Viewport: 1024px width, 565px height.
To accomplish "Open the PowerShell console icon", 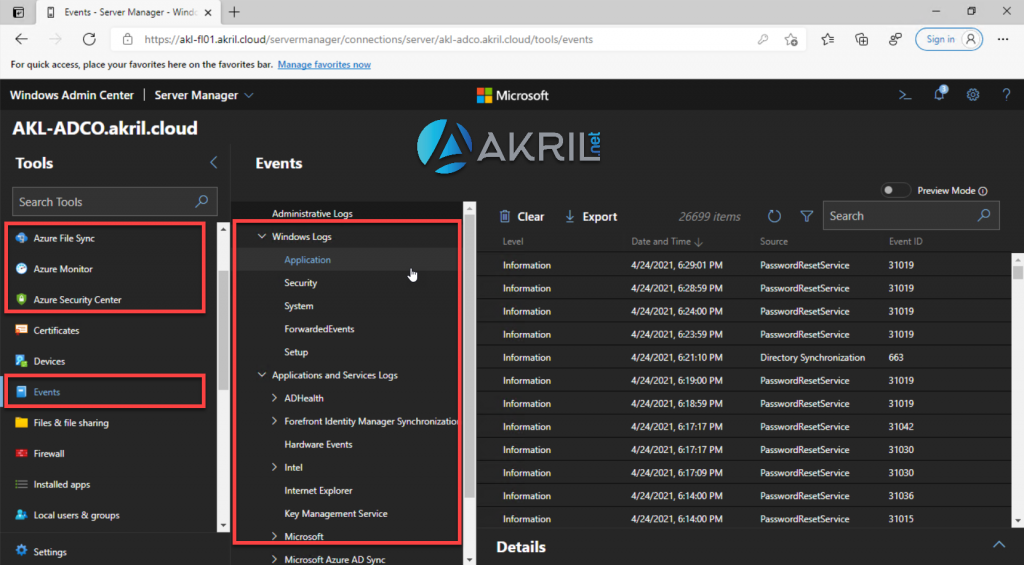I will (x=904, y=95).
